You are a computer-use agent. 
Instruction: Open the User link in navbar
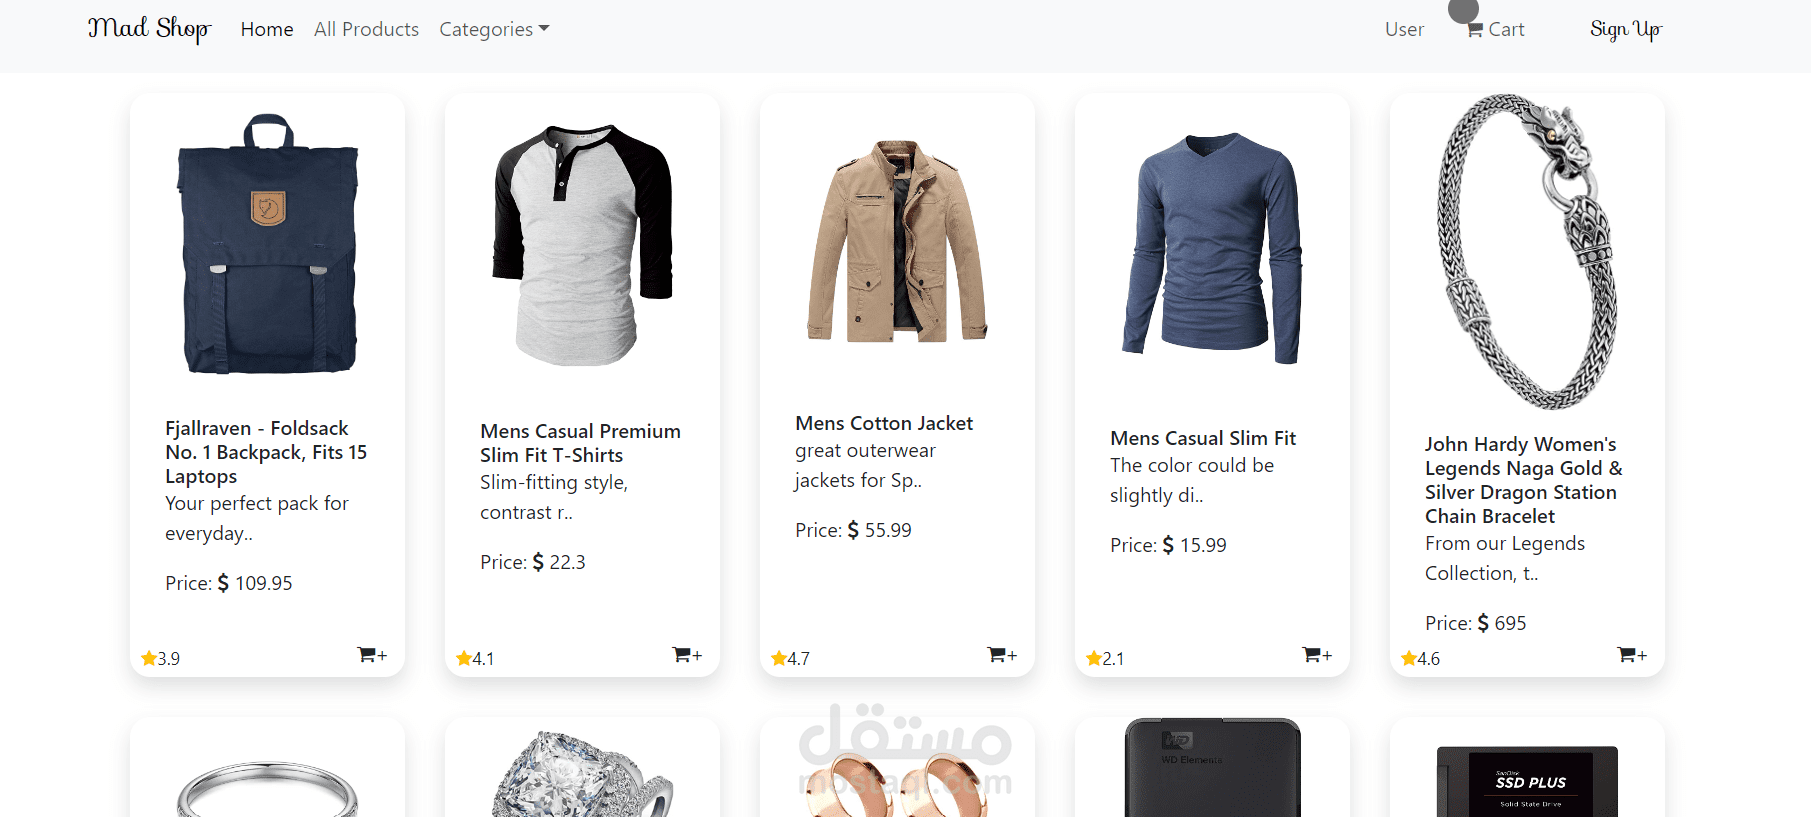pyautogui.click(x=1404, y=30)
